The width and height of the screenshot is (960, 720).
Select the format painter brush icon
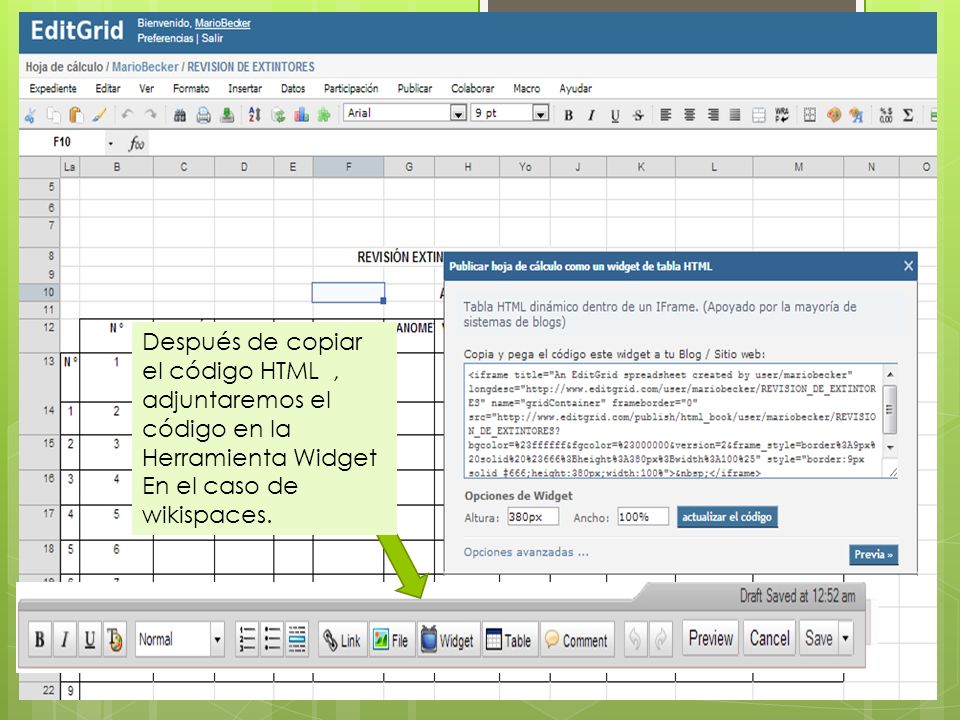point(99,114)
